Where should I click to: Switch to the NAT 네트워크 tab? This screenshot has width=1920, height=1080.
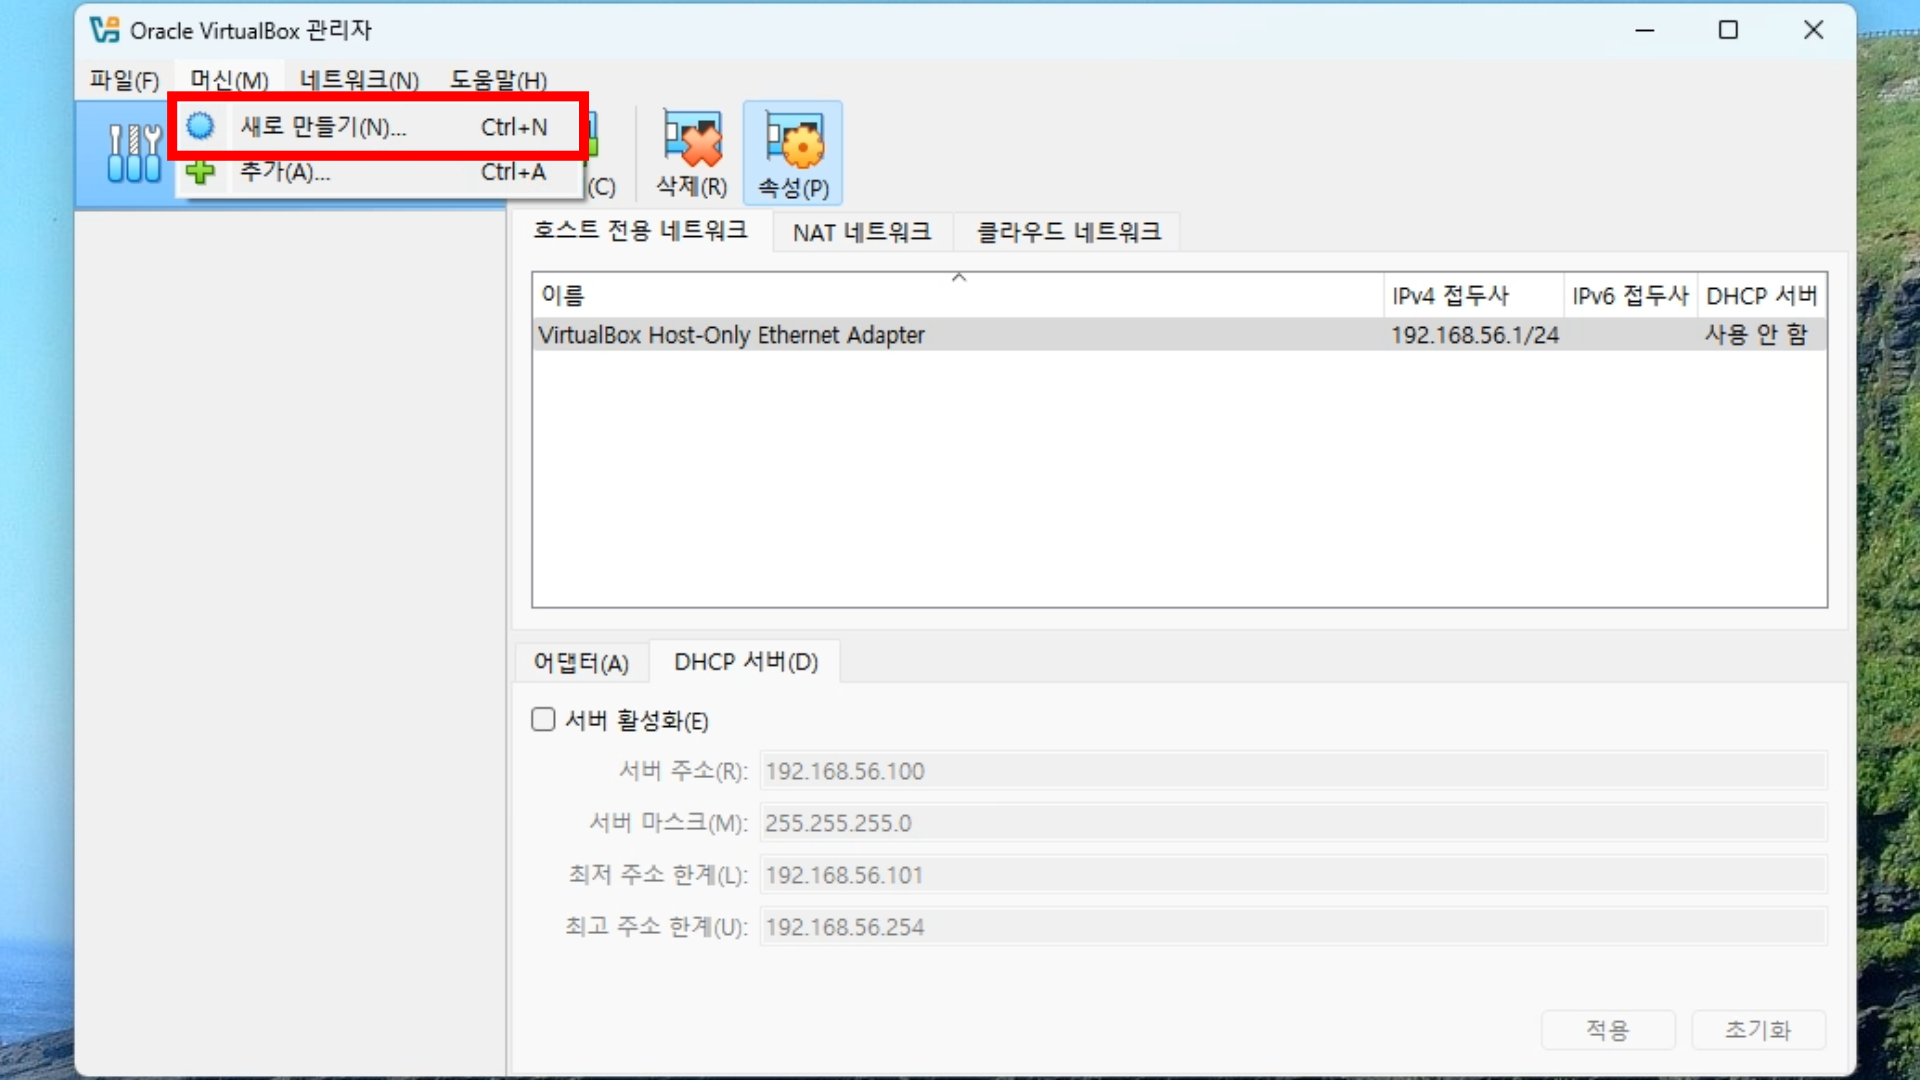[x=861, y=232]
